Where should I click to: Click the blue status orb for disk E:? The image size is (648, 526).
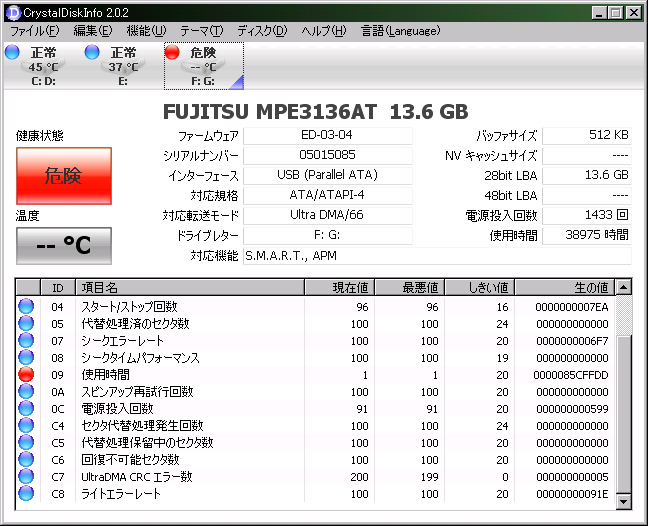coord(92,52)
